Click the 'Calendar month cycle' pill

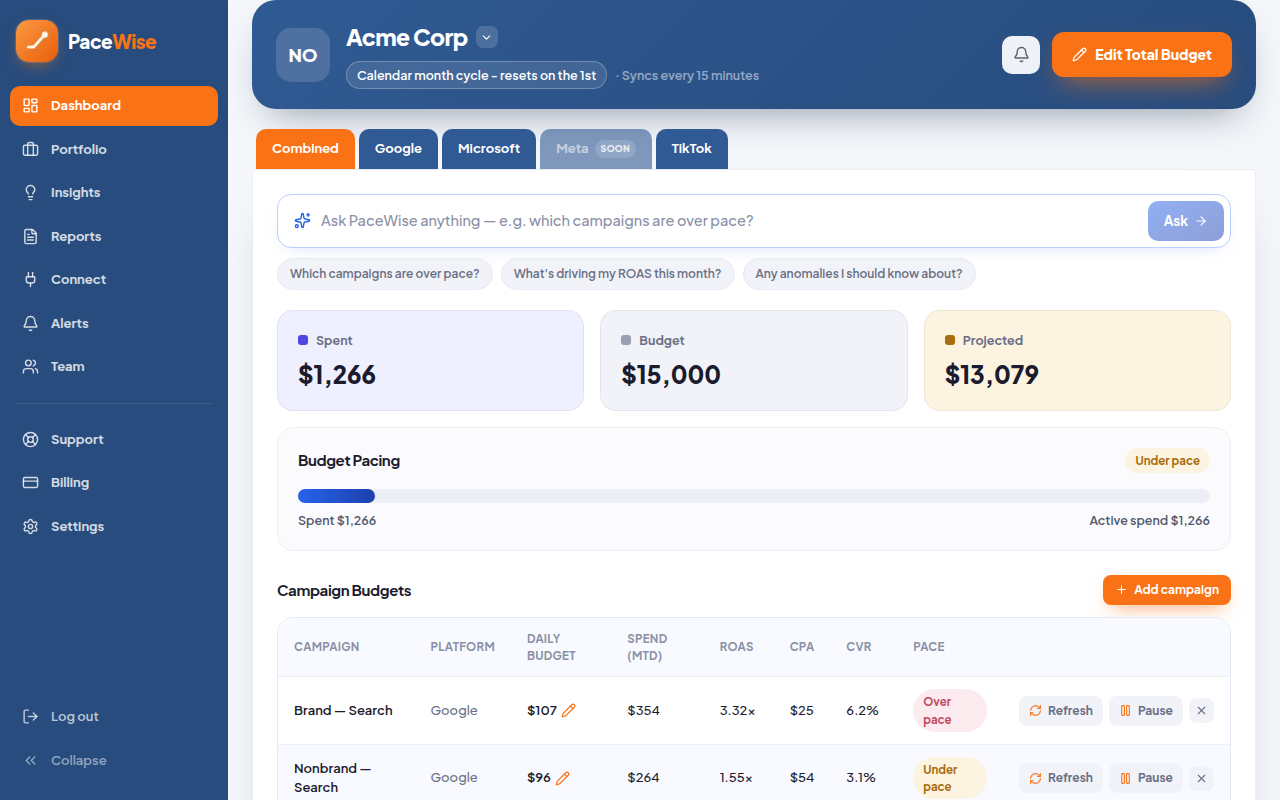click(476, 76)
